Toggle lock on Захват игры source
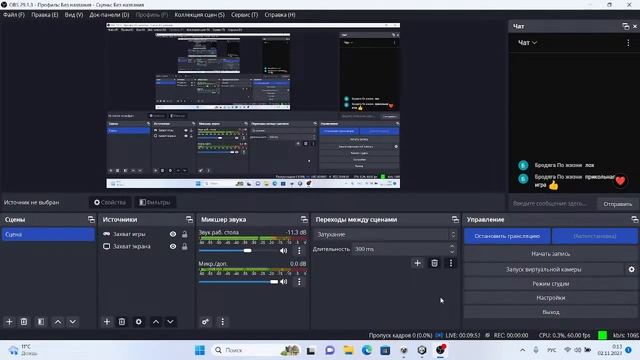This screenshot has width=640, height=360. (x=184, y=234)
